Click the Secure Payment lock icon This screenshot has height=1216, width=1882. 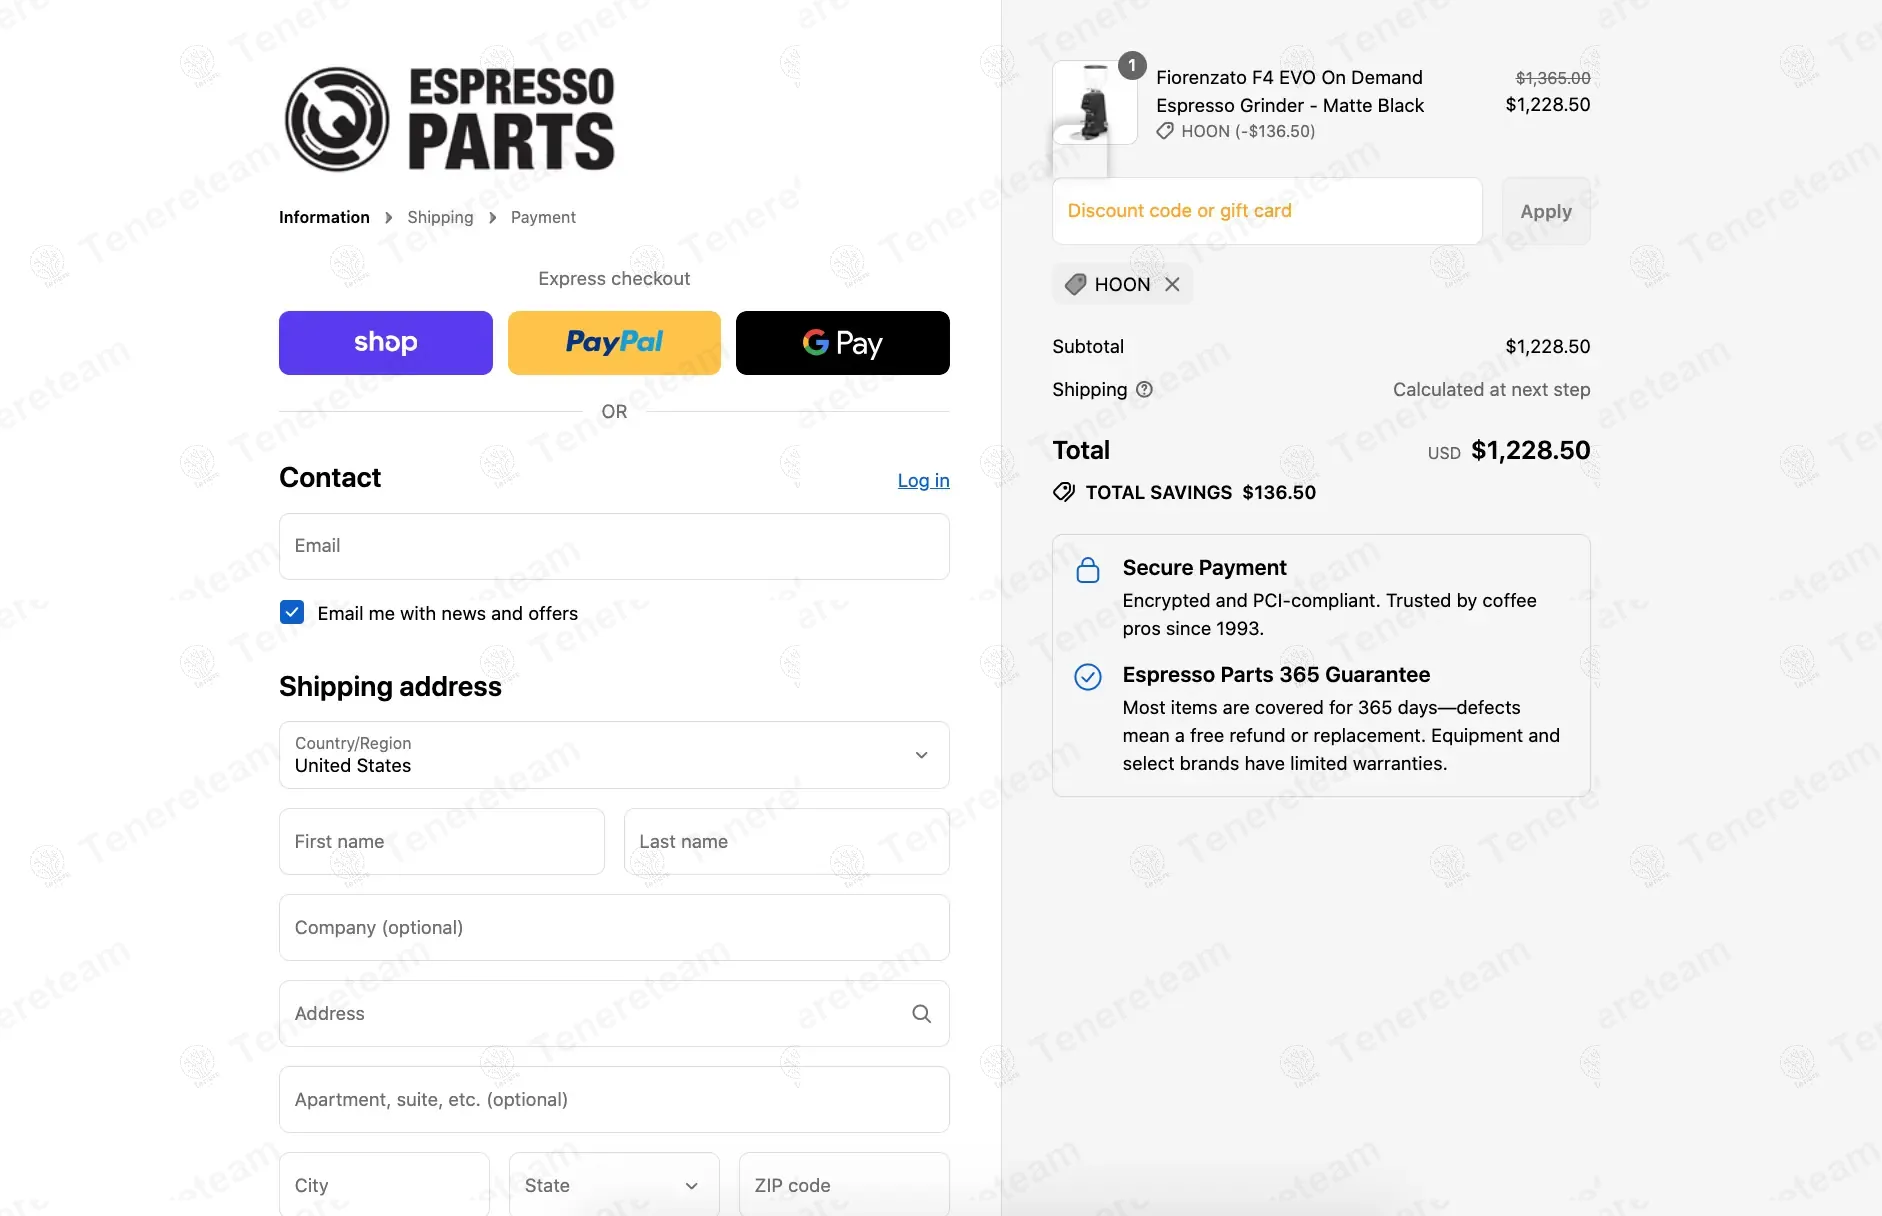pos(1088,570)
